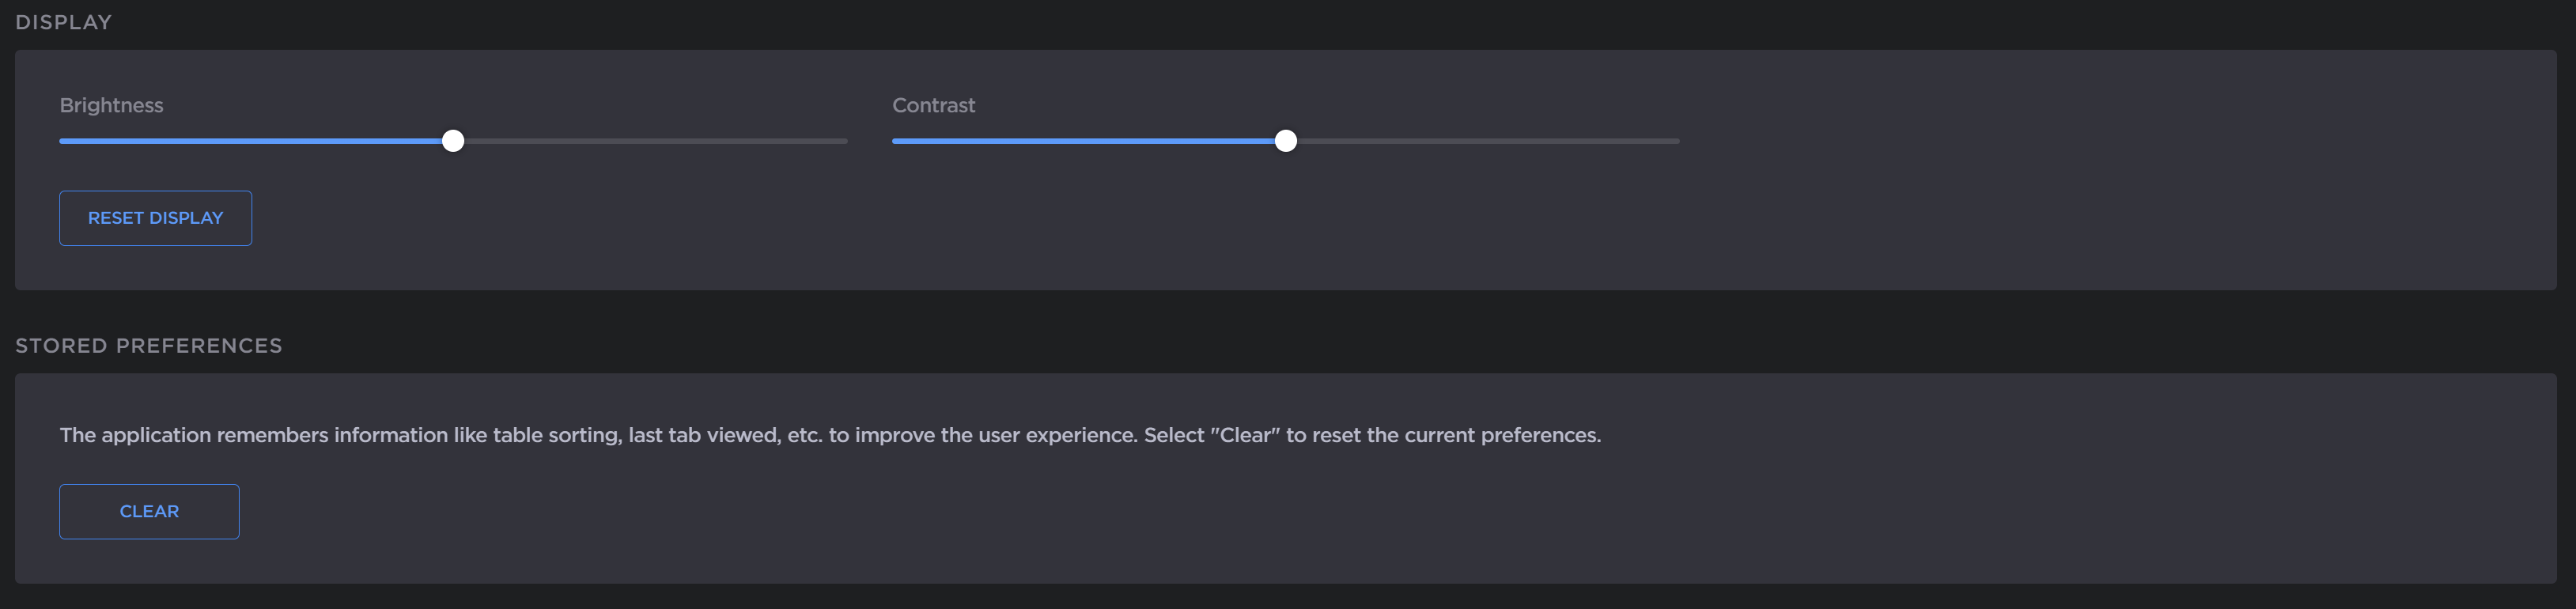Click the STORED PREFERENCES section heading
The width and height of the screenshot is (2576, 609).
[148, 345]
